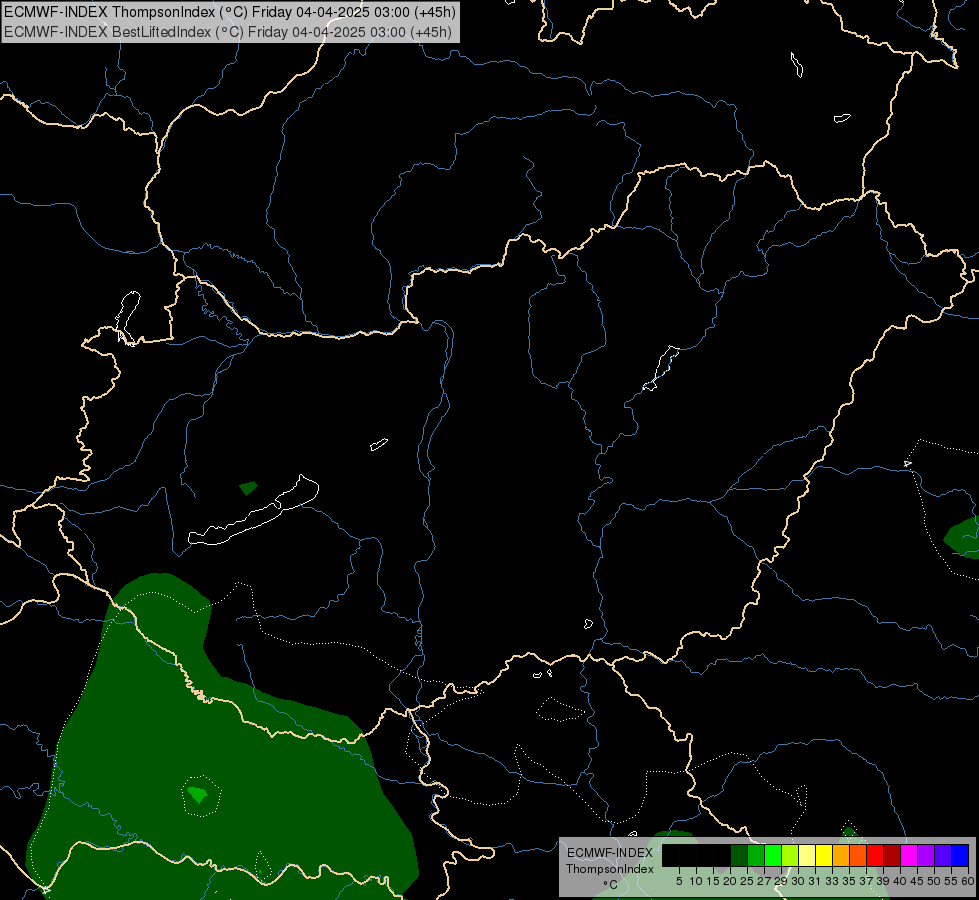This screenshot has width=979, height=900.
Task: Select the pale yellow 30–31 legend swatch
Action: tap(807, 855)
